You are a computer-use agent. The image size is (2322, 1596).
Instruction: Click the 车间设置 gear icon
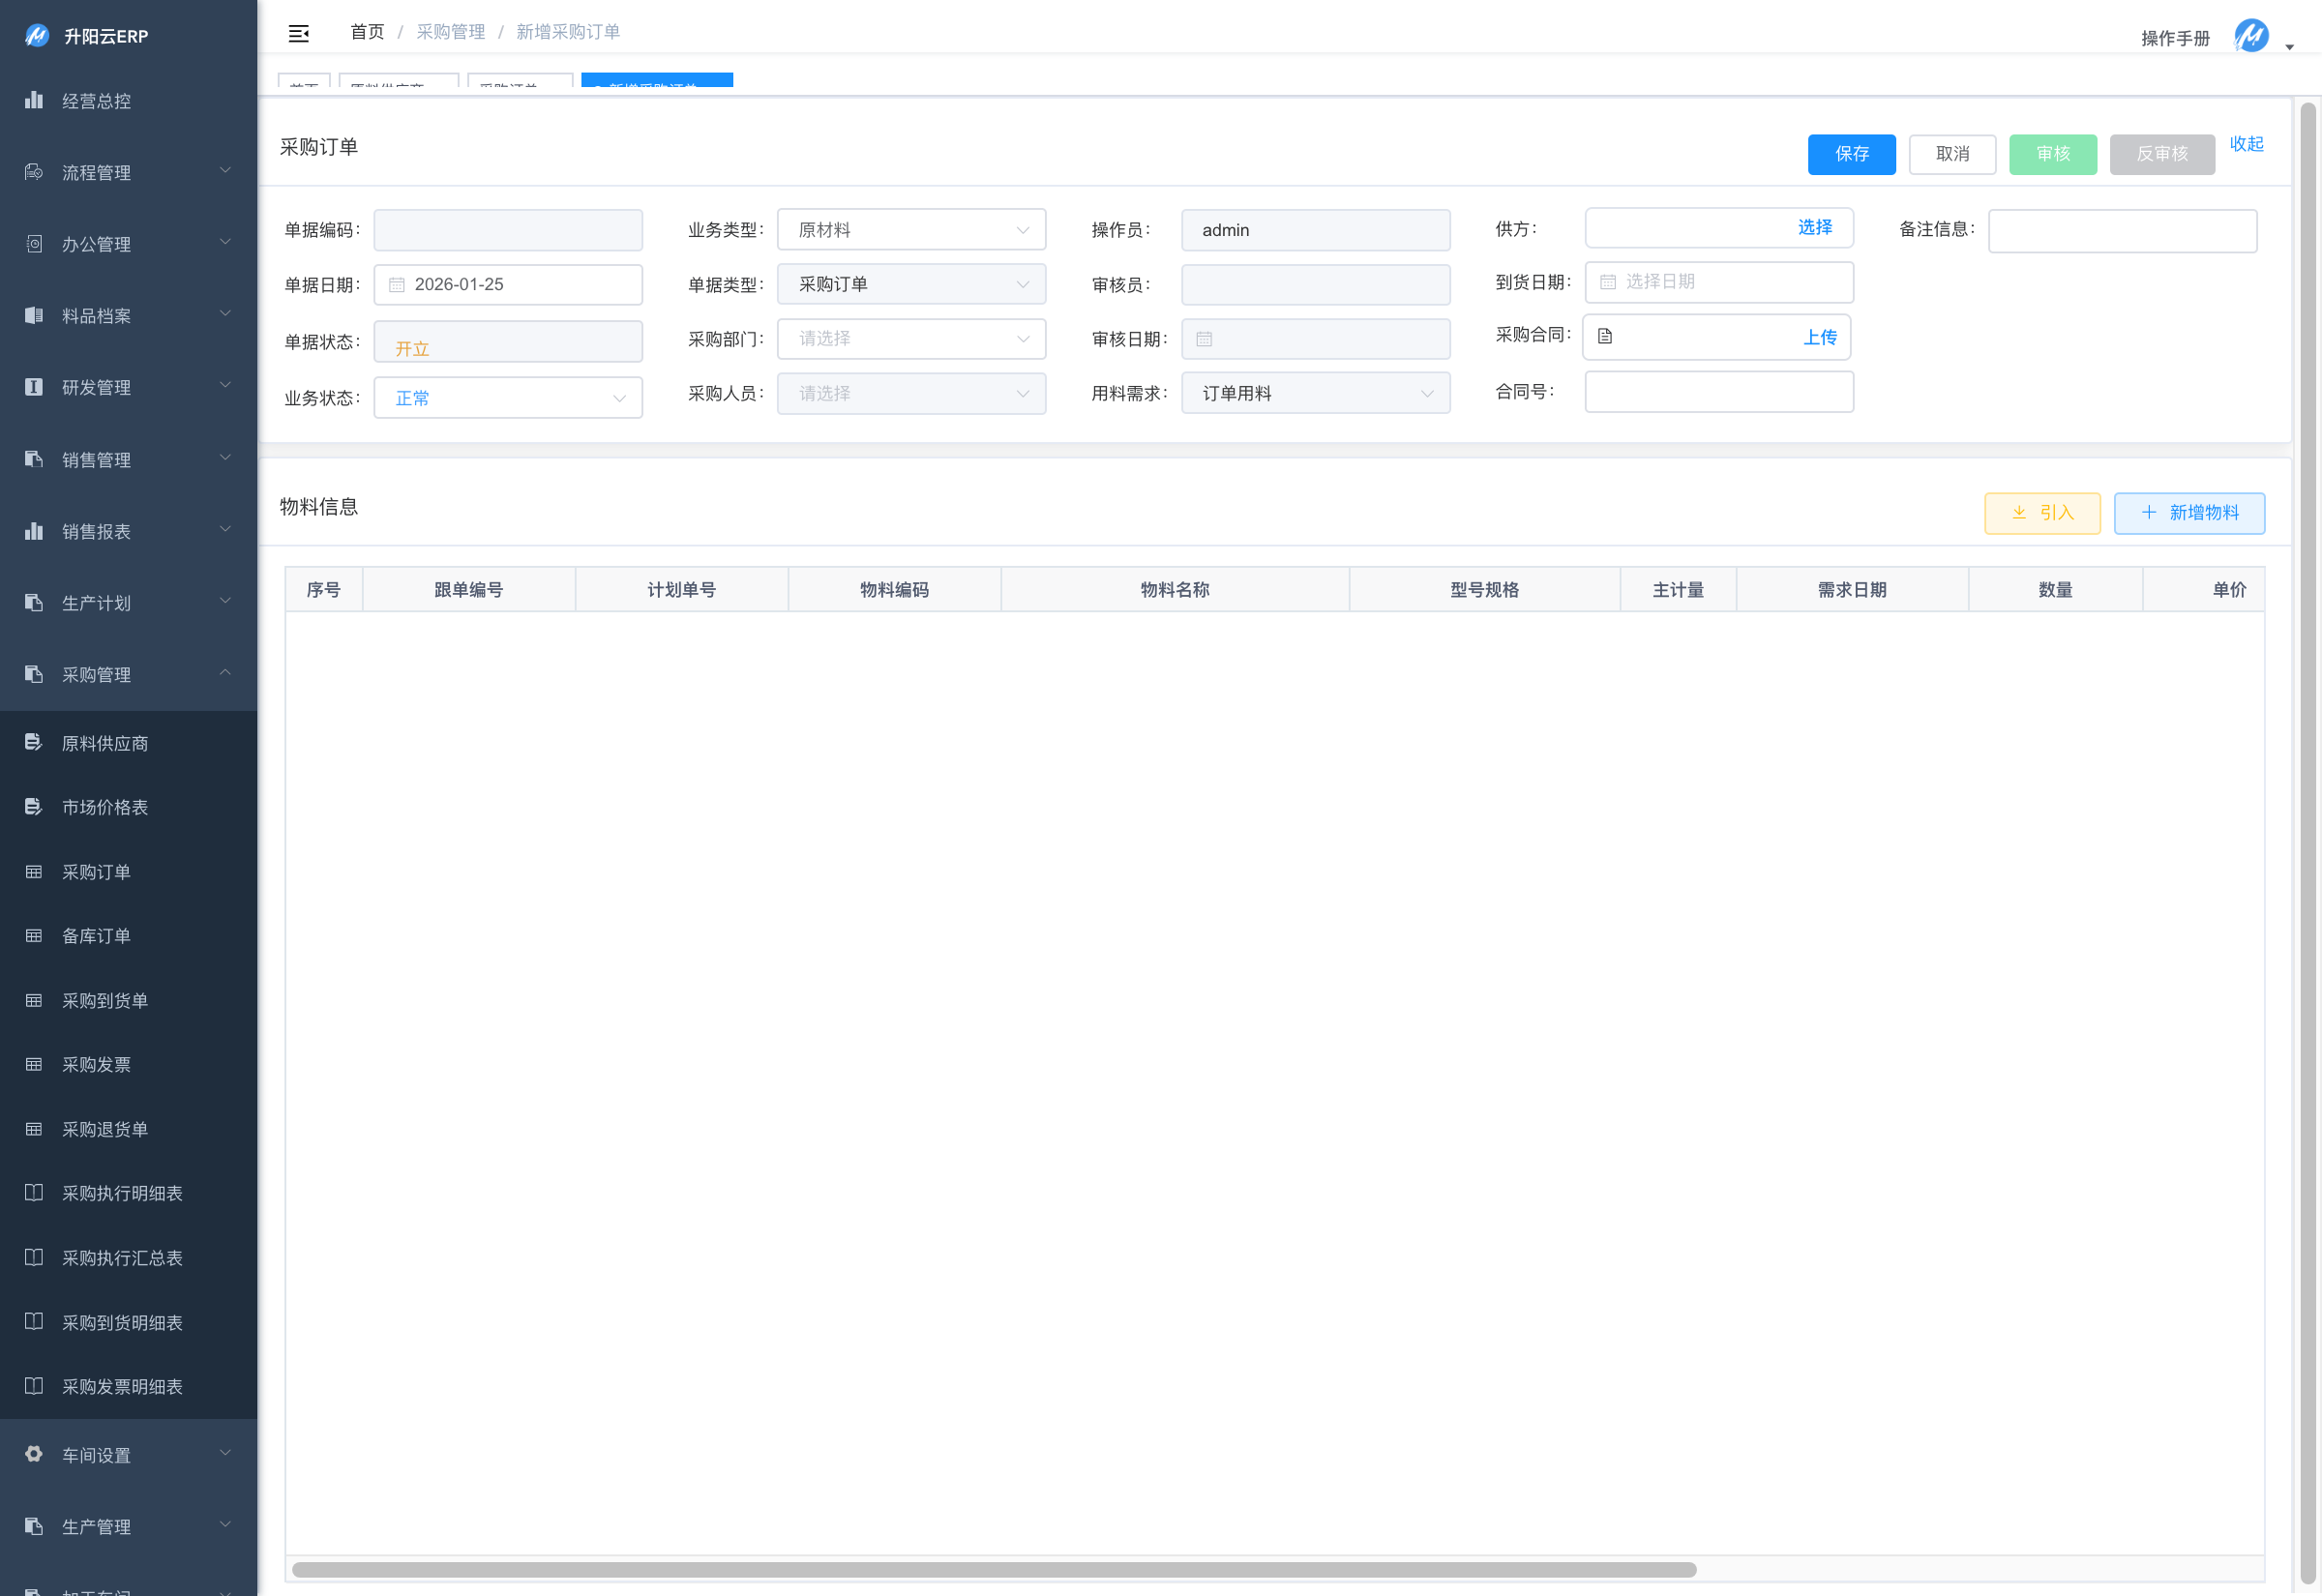(34, 1454)
